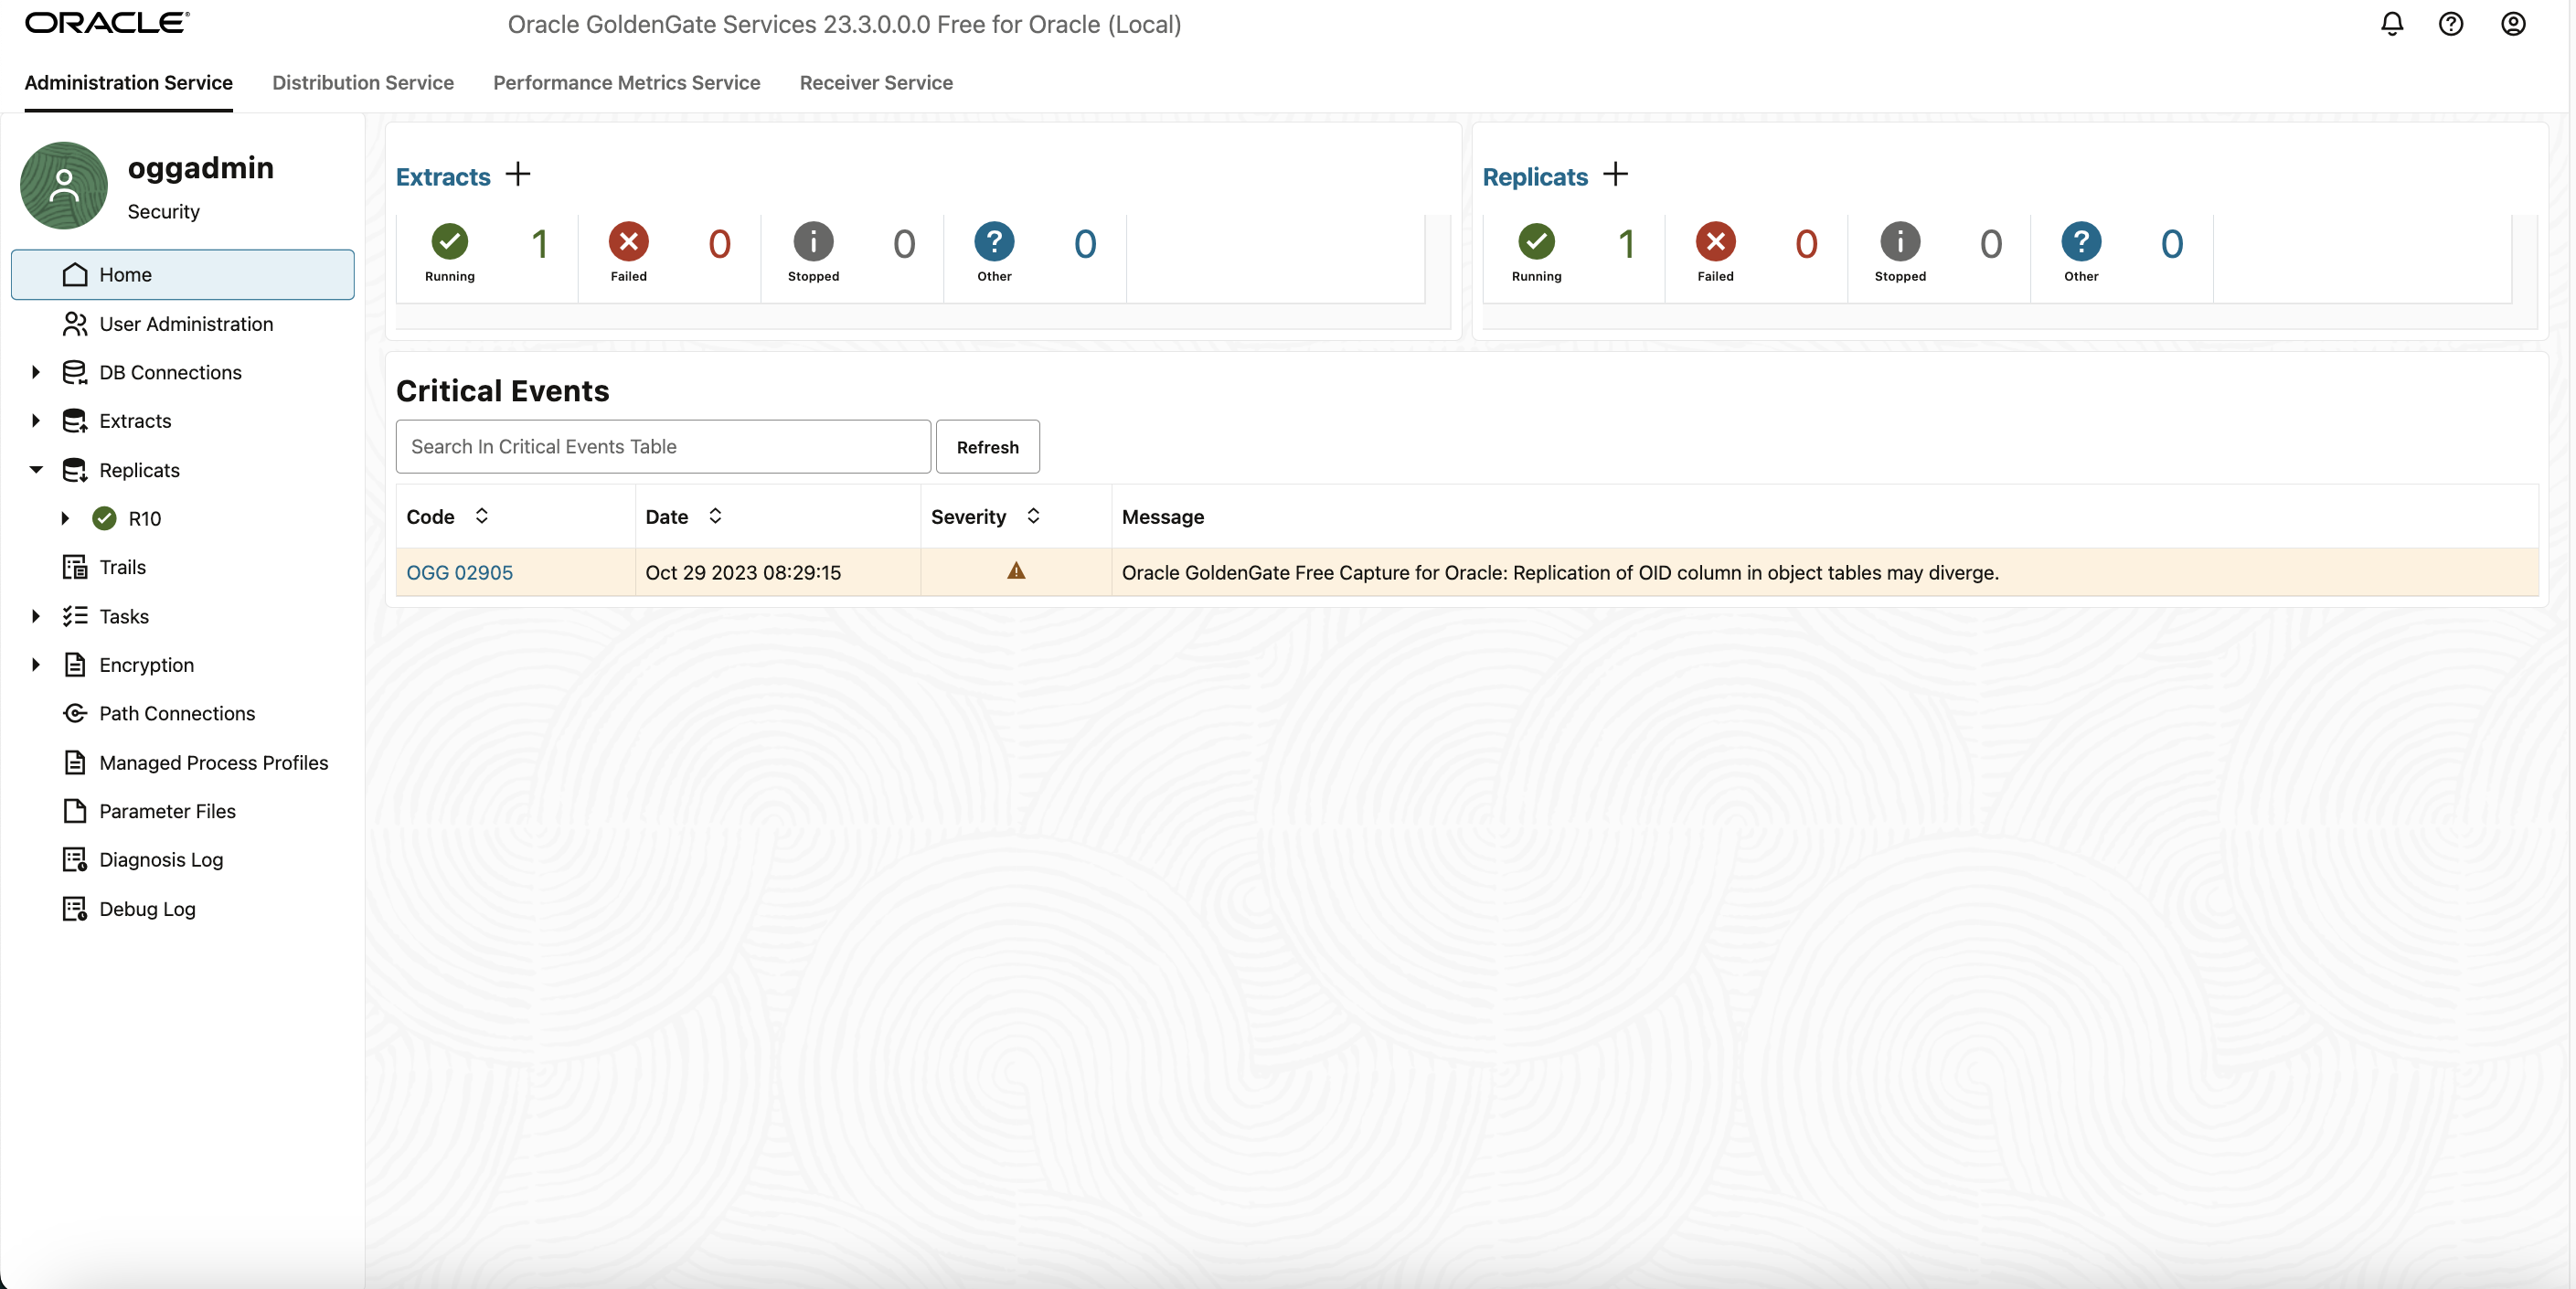Expand the DB Connections tree node
This screenshot has width=2576, height=1289.
point(36,372)
